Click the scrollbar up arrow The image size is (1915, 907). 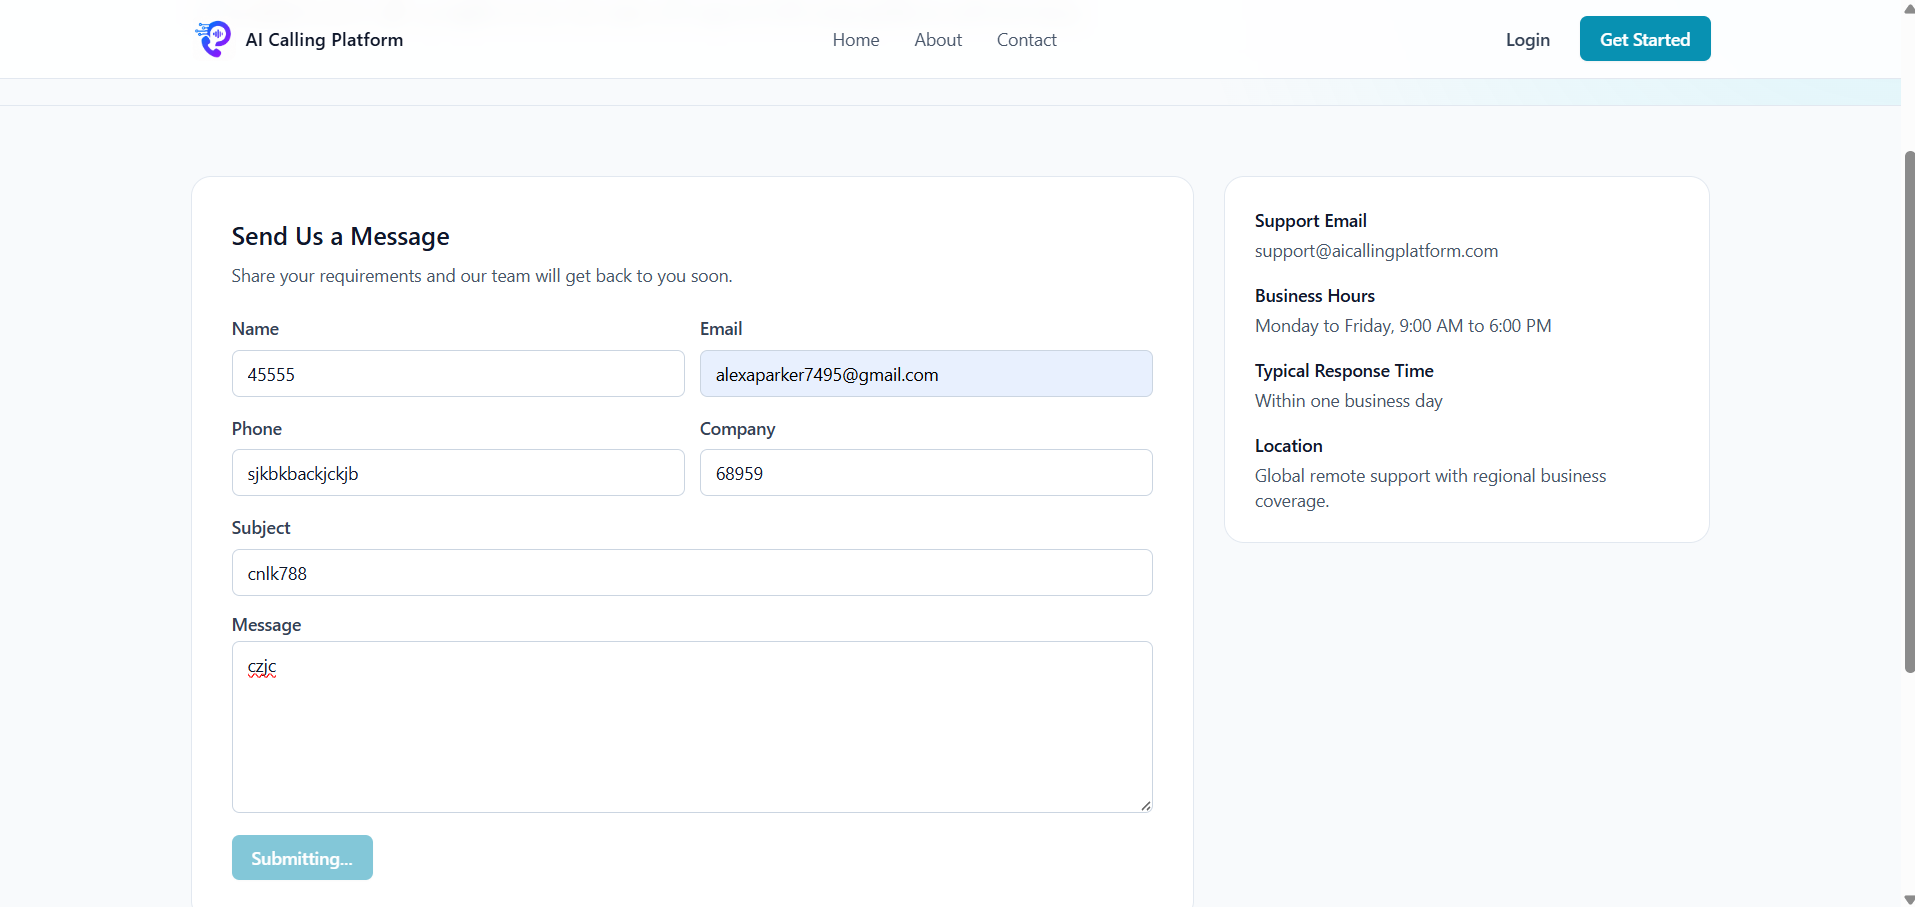[1909, 8]
